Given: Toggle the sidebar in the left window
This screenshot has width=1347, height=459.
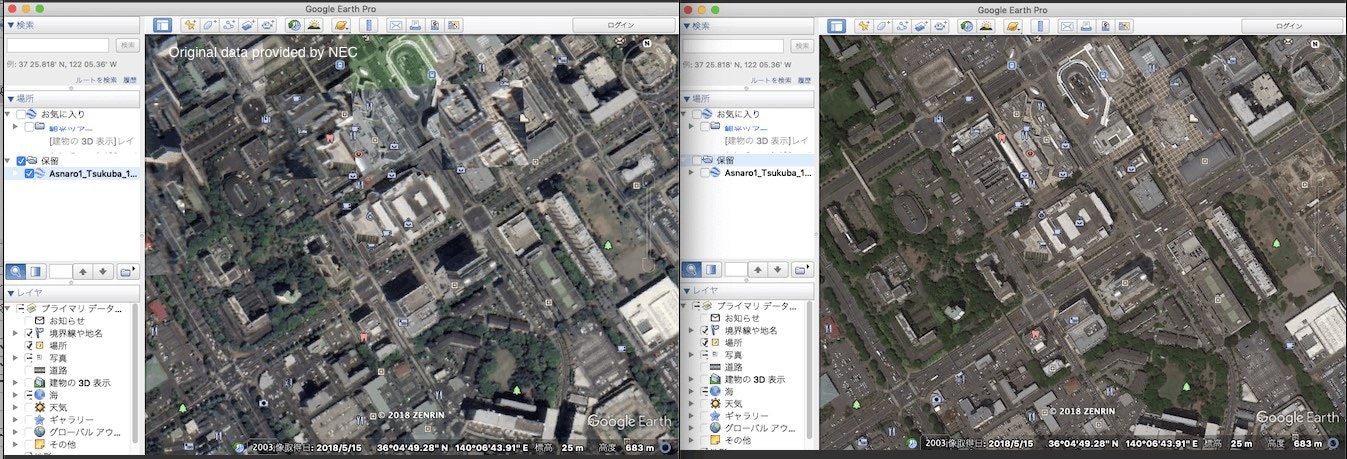Looking at the screenshot, I should pos(161,25).
